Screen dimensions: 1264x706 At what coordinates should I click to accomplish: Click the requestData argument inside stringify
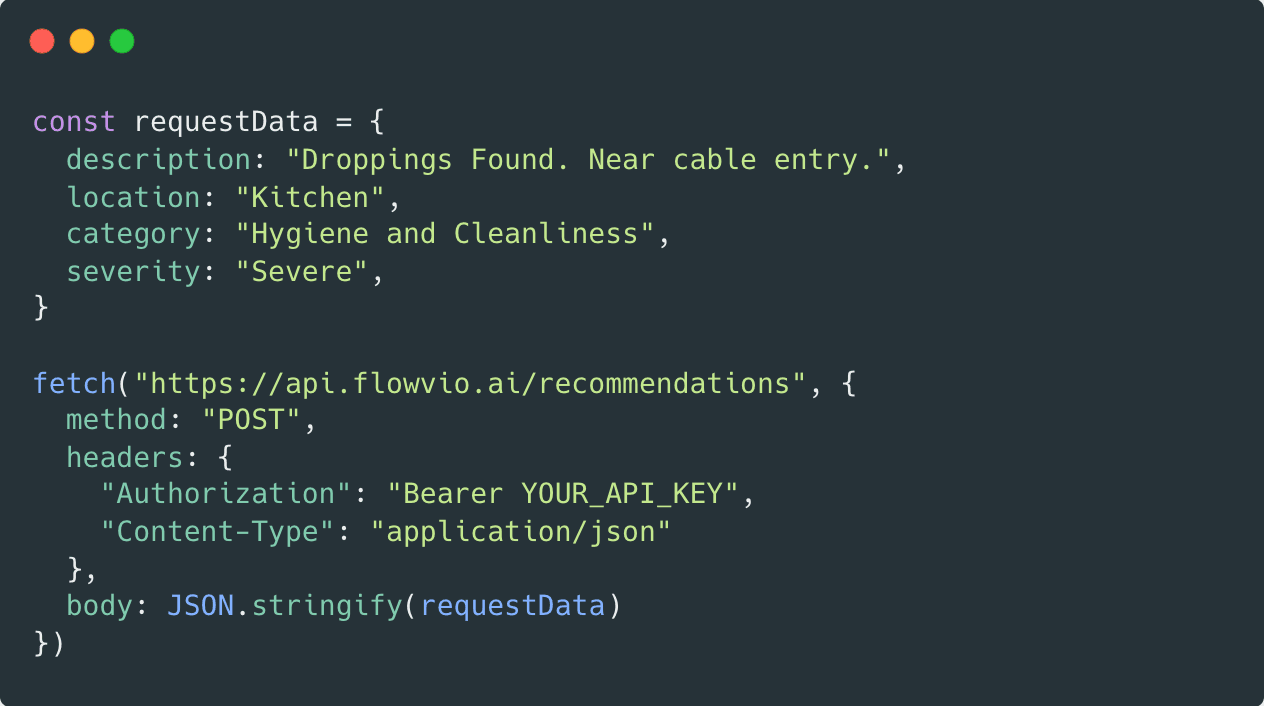tap(512, 606)
